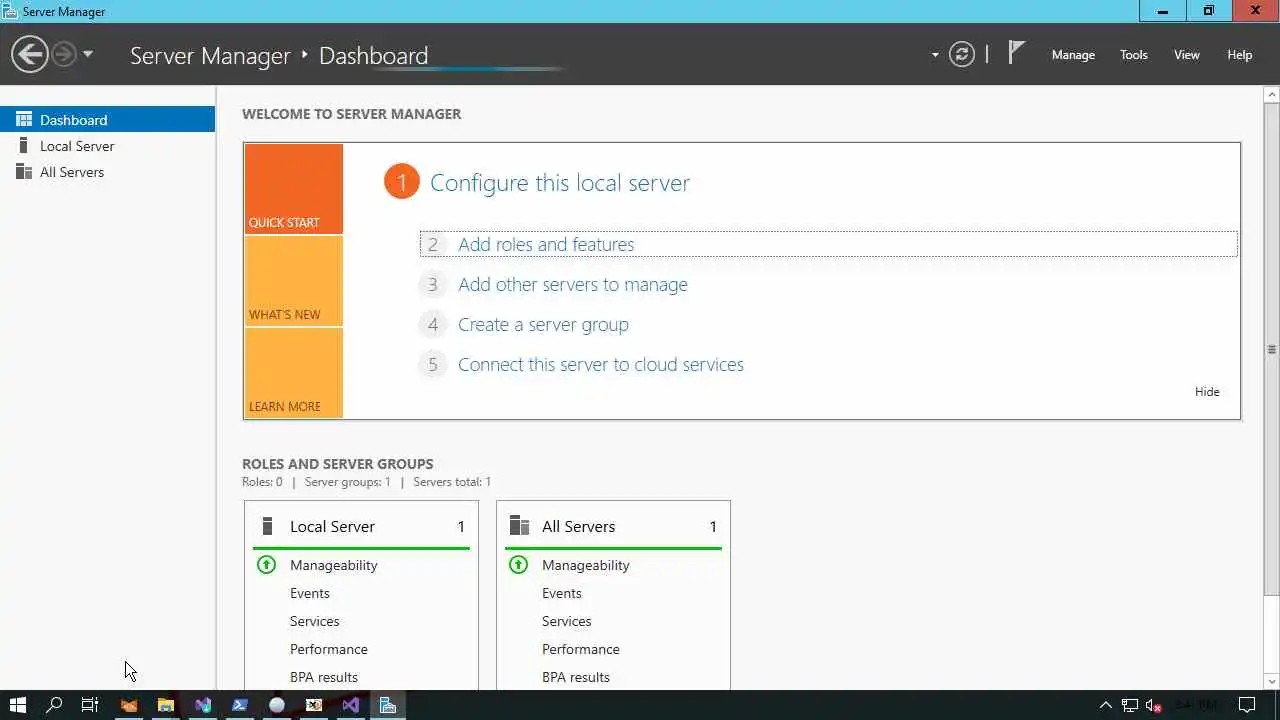Refresh the Server Manager dashboard
This screenshot has height=720, width=1280.
[962, 54]
